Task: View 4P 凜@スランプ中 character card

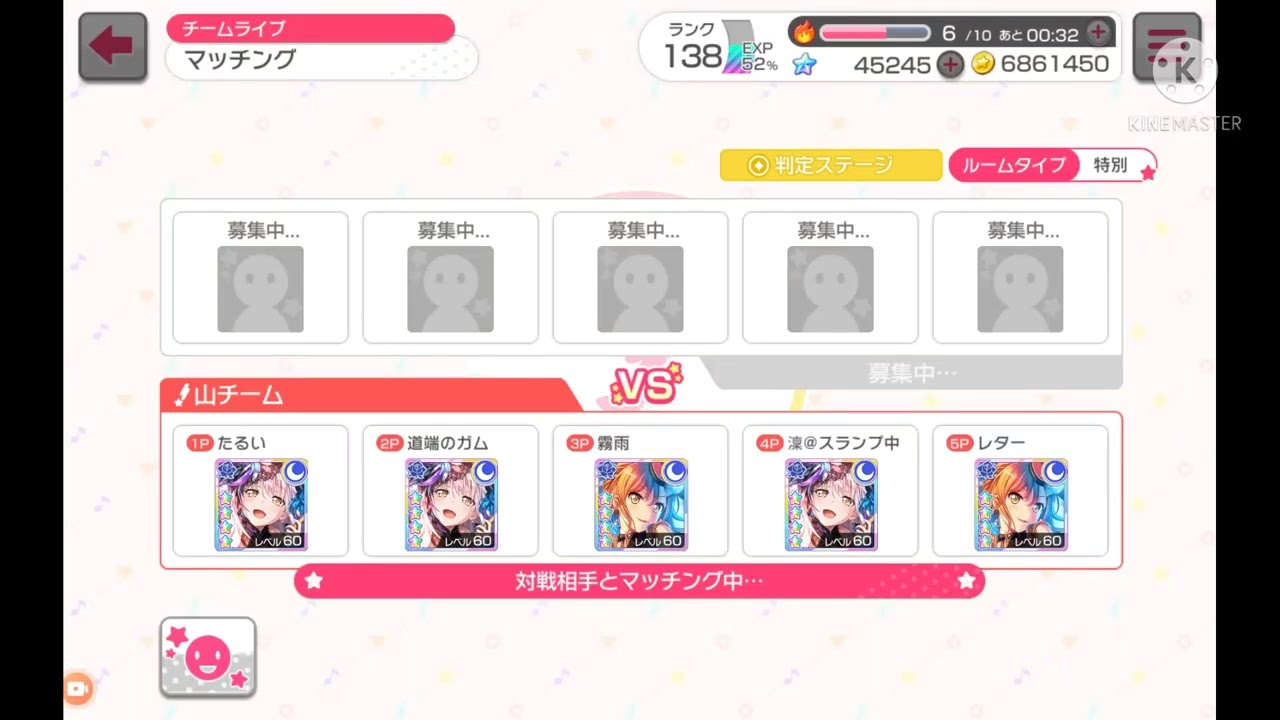Action: [x=831, y=505]
